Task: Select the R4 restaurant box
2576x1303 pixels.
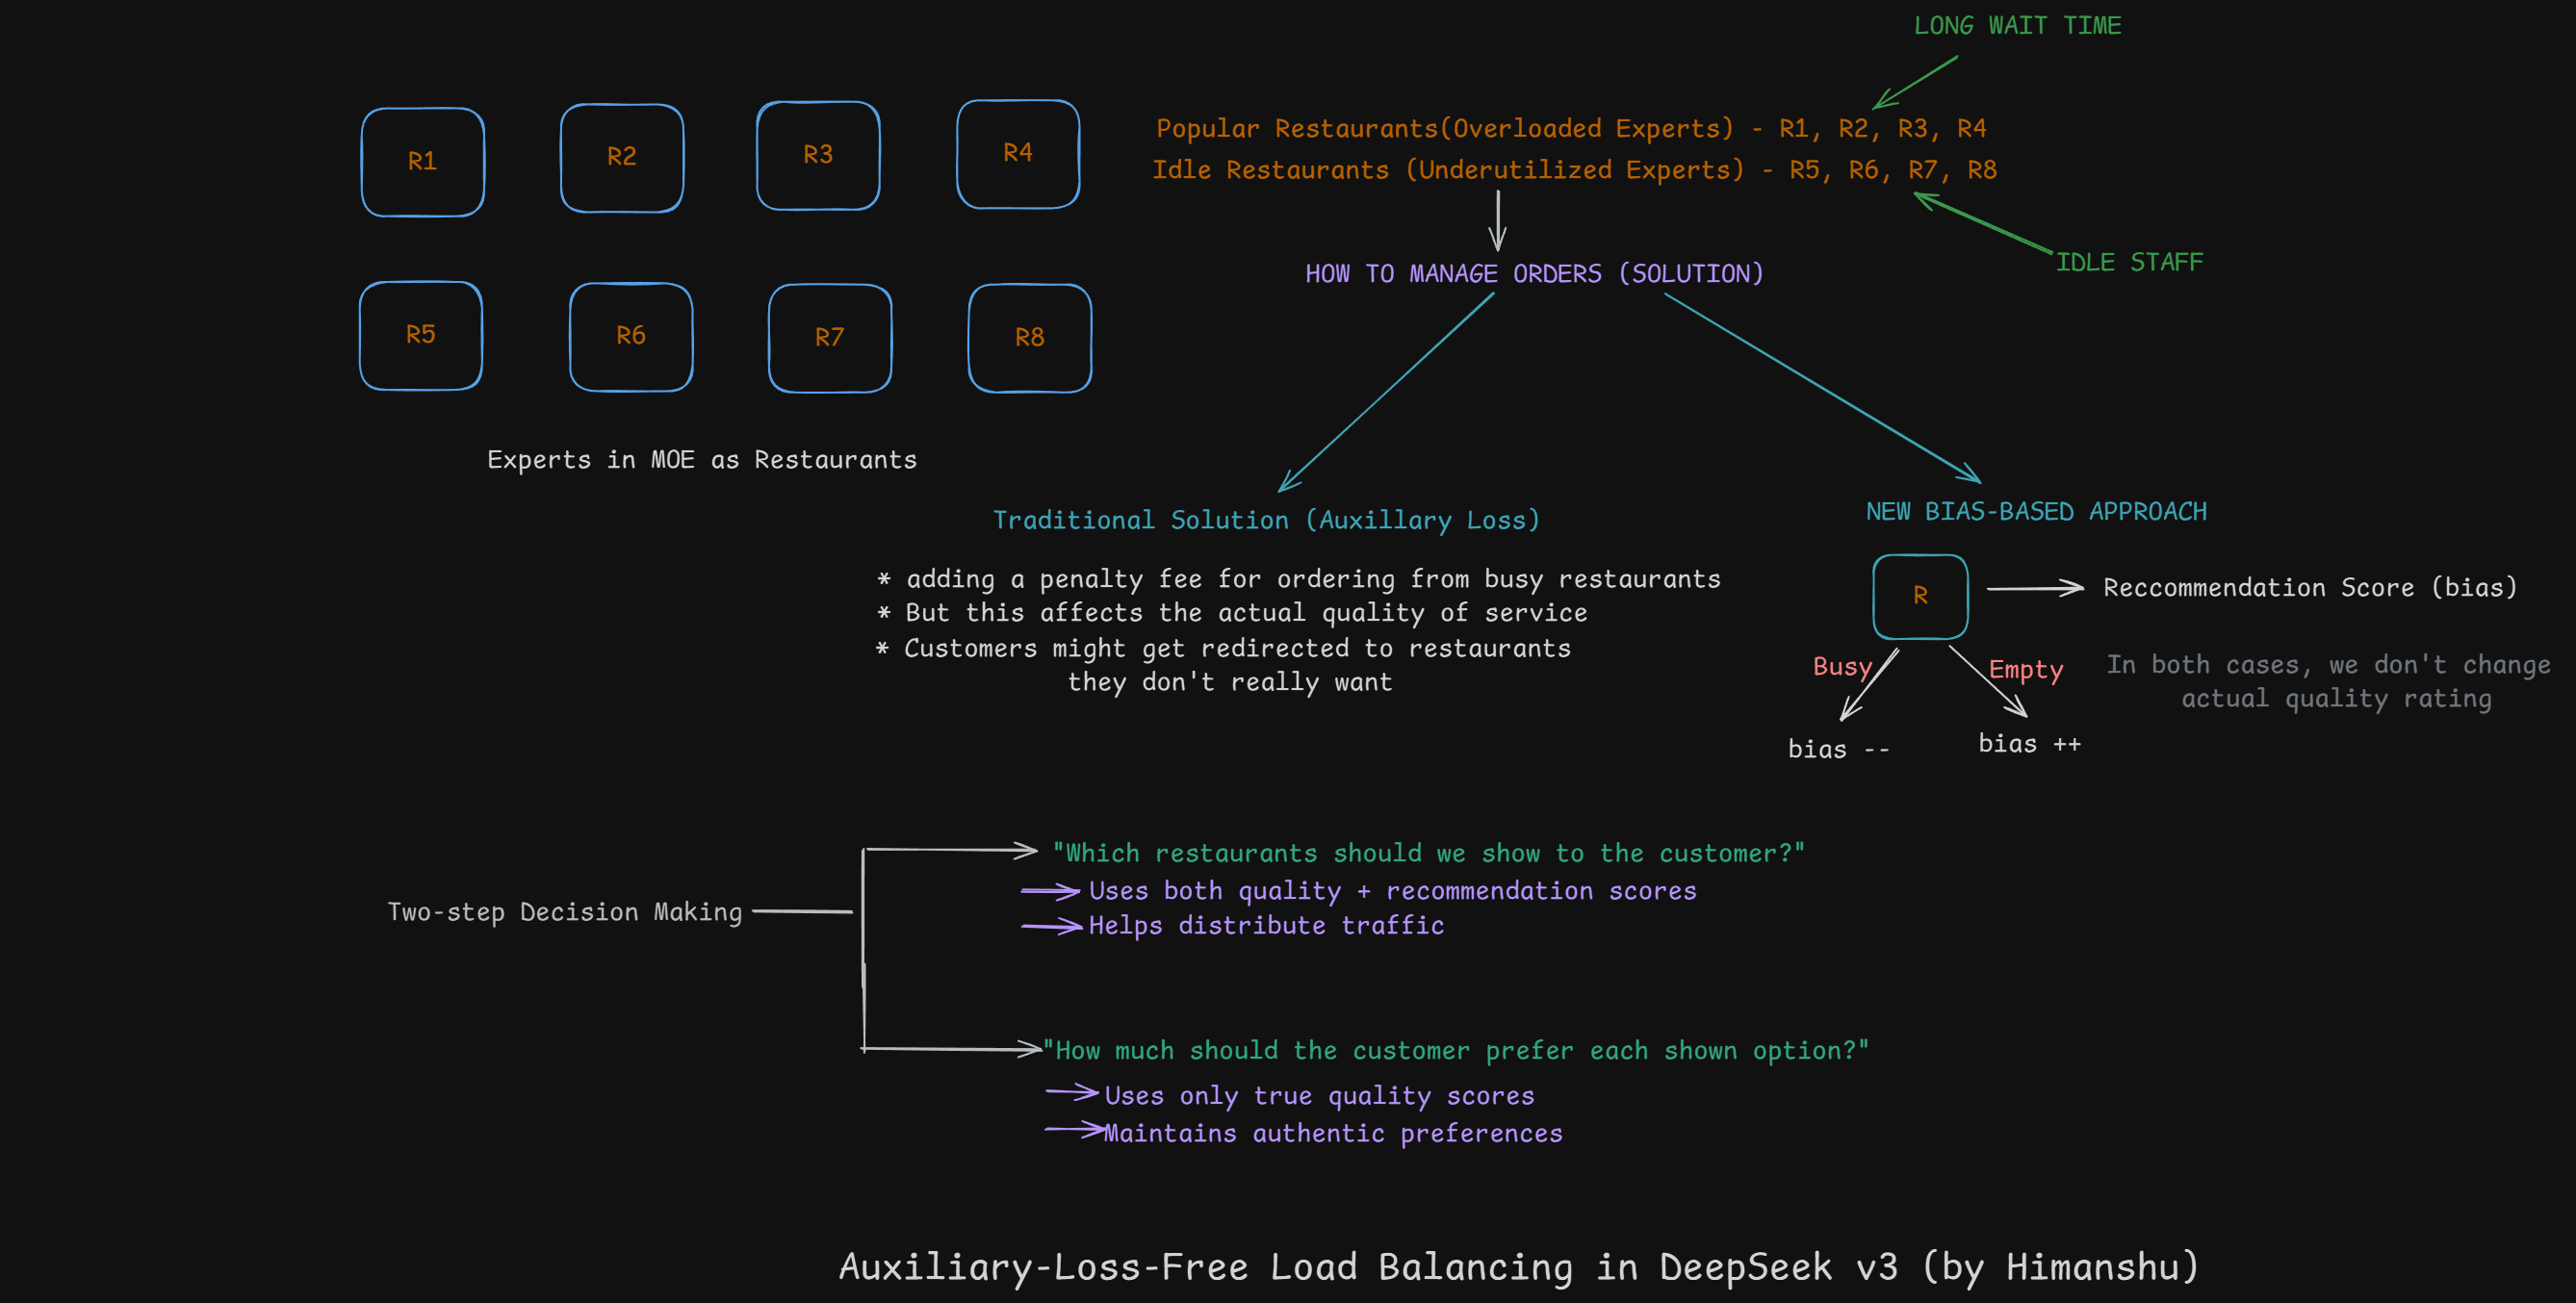Action: tap(1017, 153)
